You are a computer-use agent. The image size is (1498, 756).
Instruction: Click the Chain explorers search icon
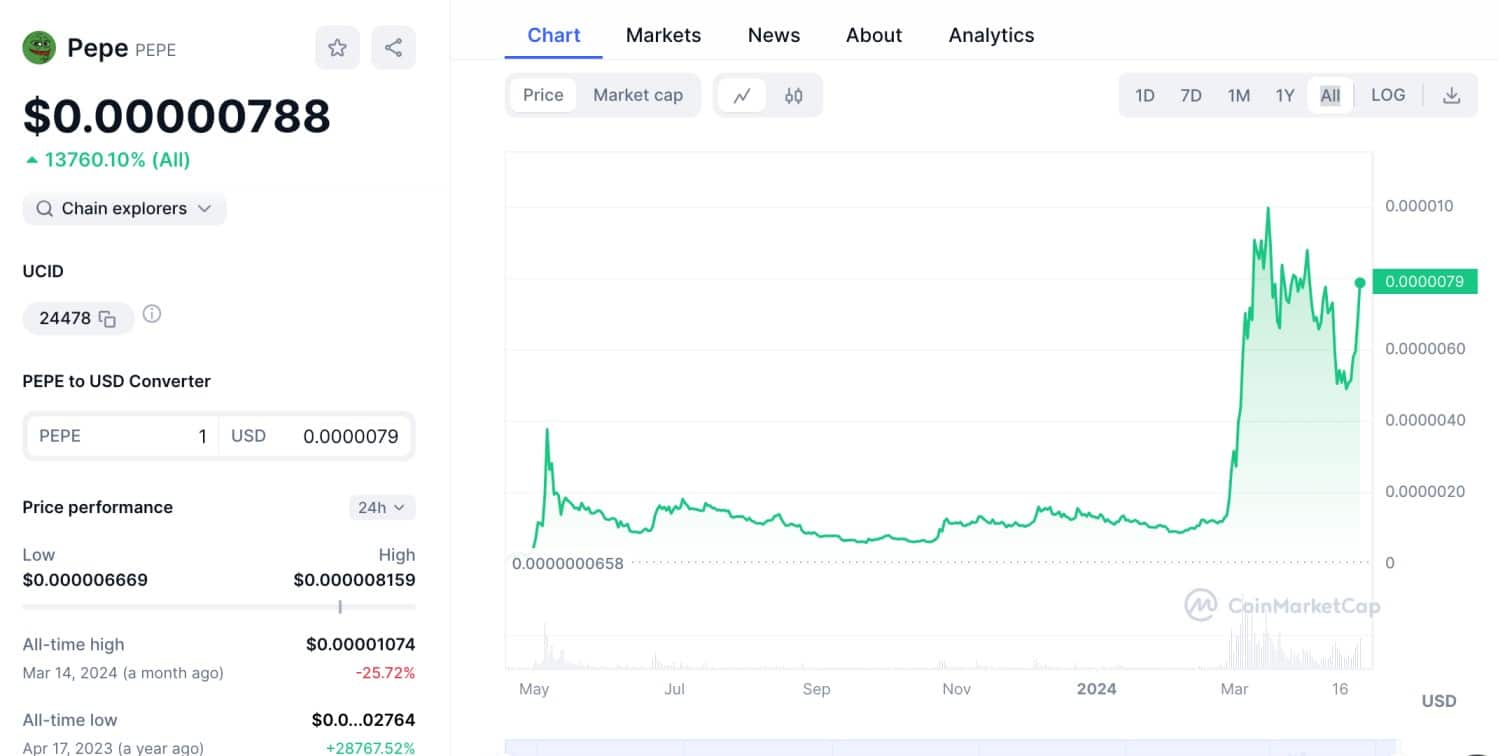44,209
